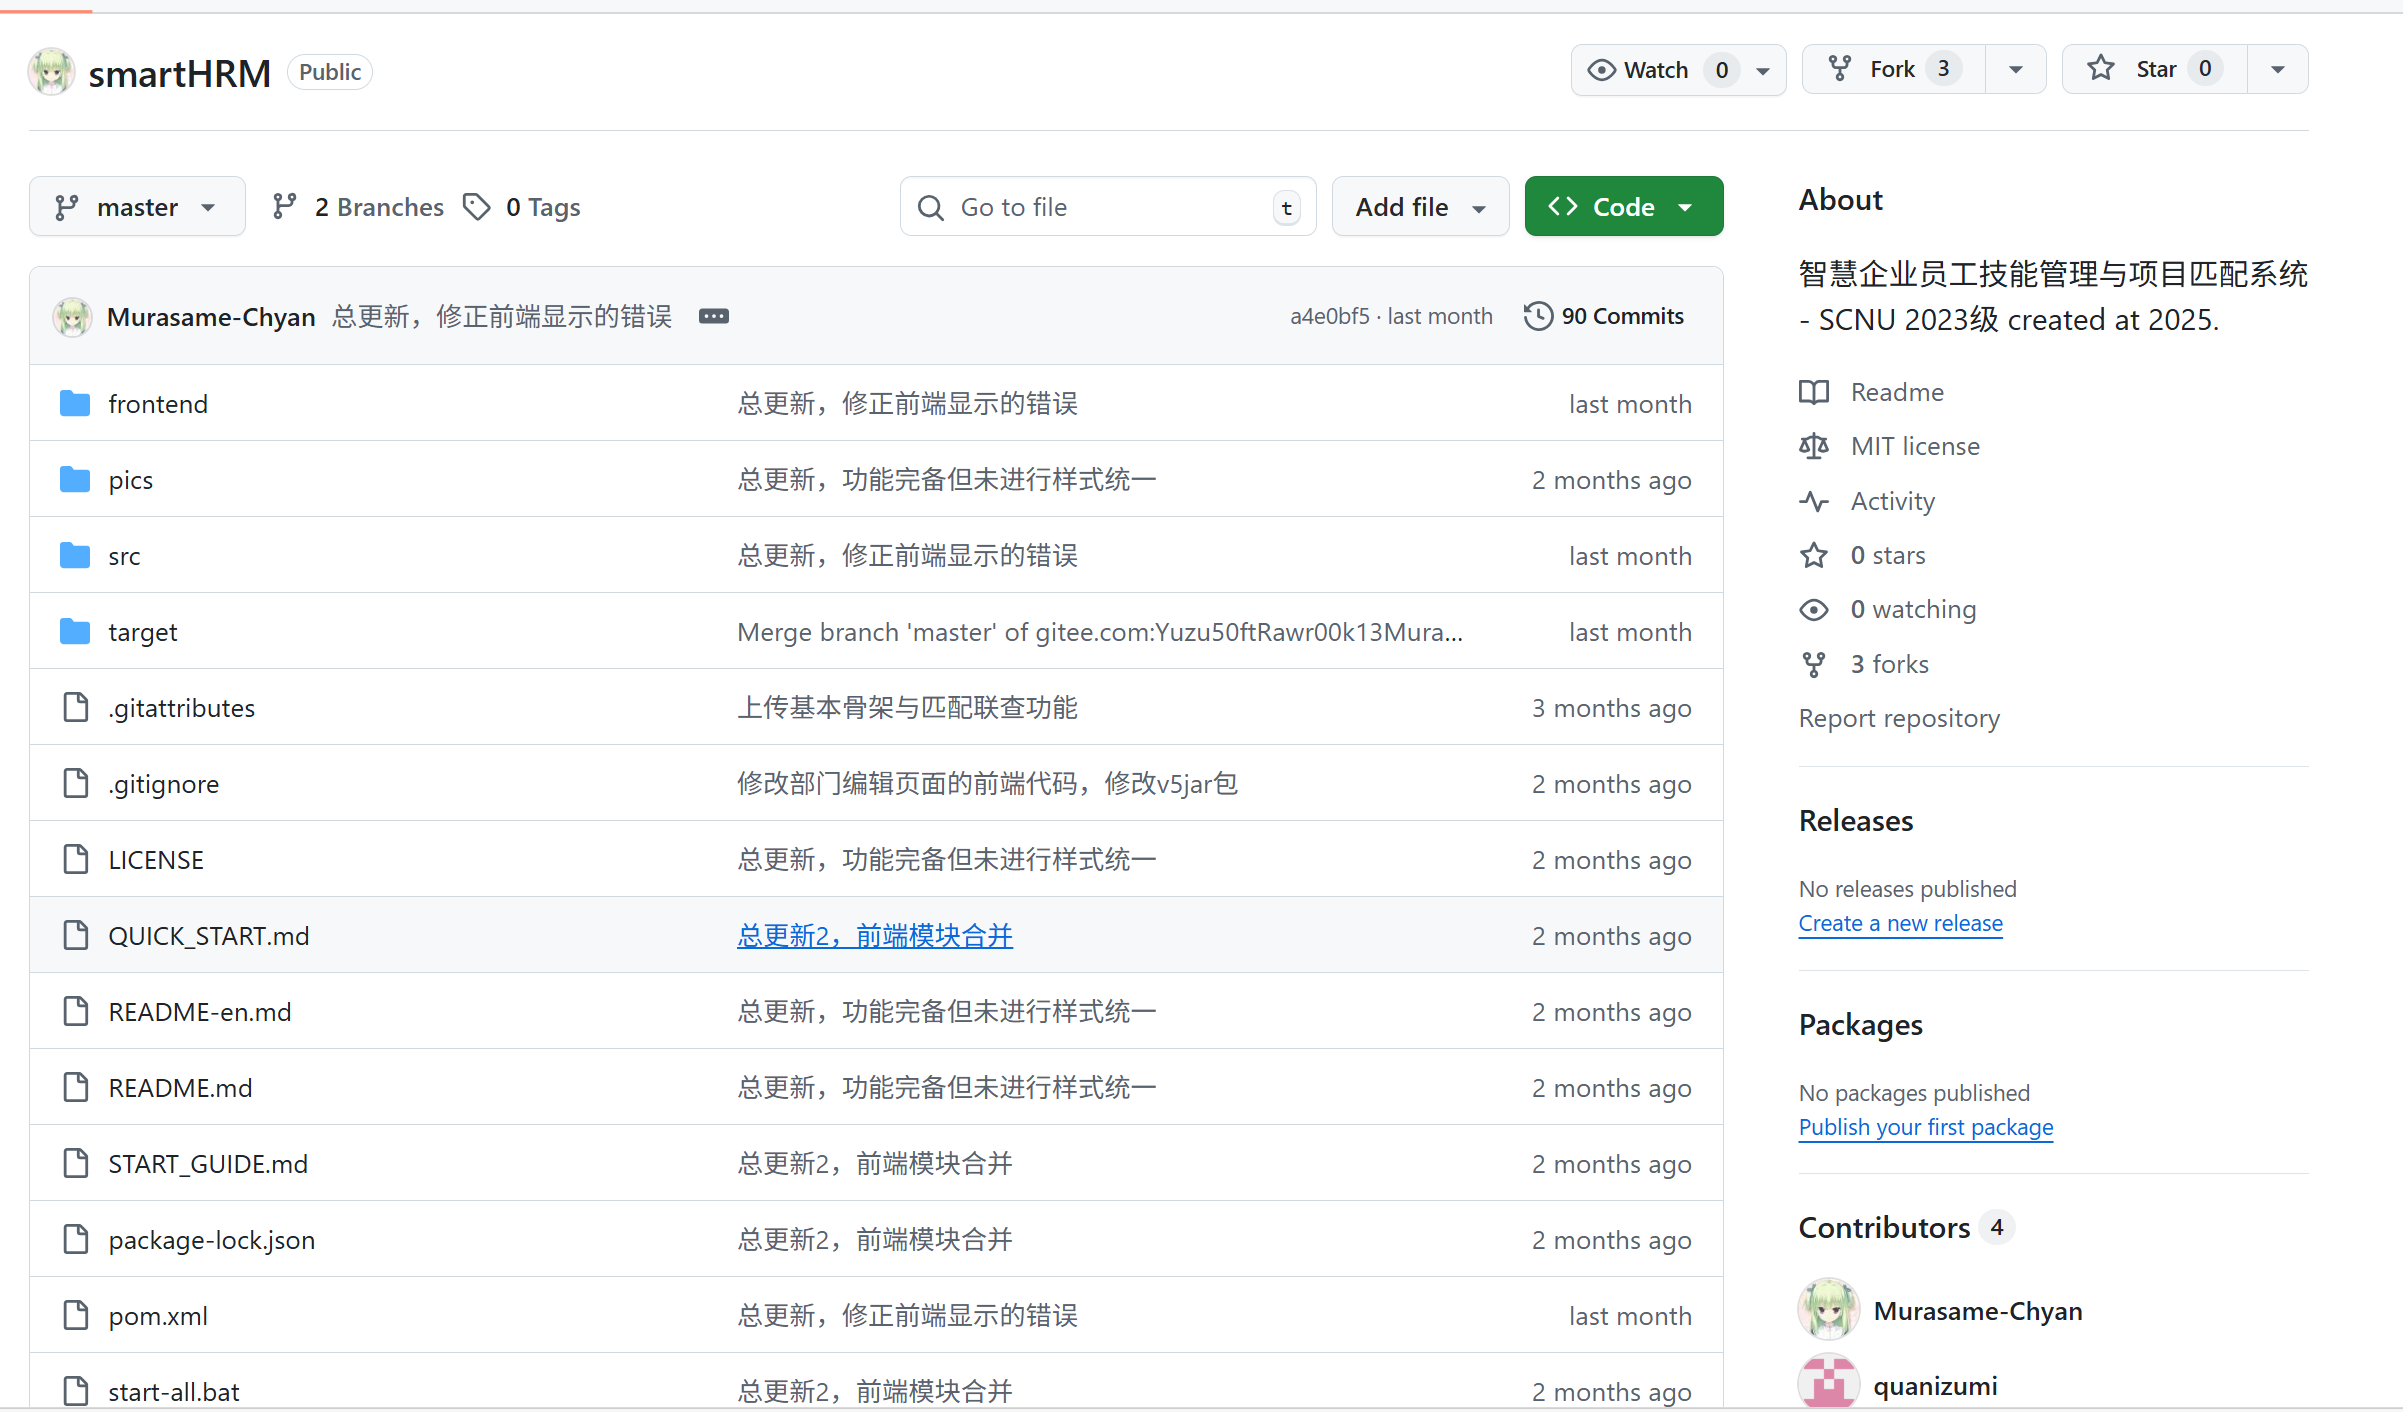Open the MIT license link

(1915, 446)
